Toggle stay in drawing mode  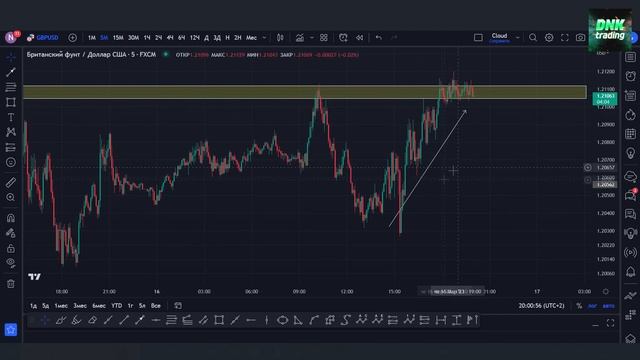(11, 233)
